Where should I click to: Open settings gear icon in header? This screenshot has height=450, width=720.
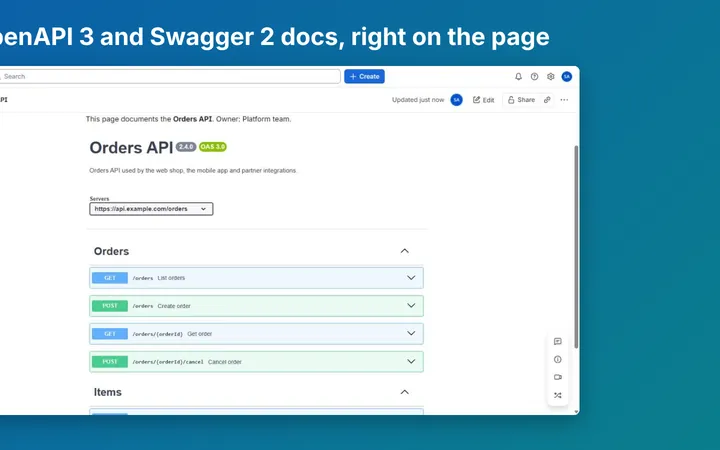tap(551, 77)
